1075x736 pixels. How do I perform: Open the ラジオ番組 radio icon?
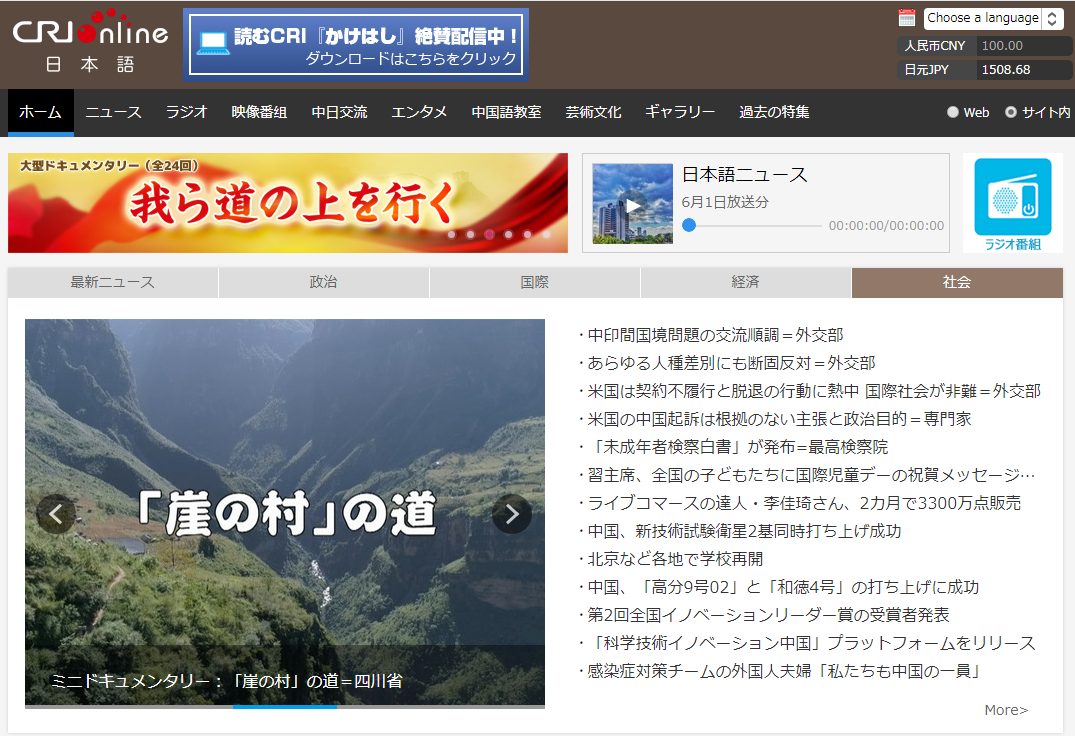coord(1013,204)
